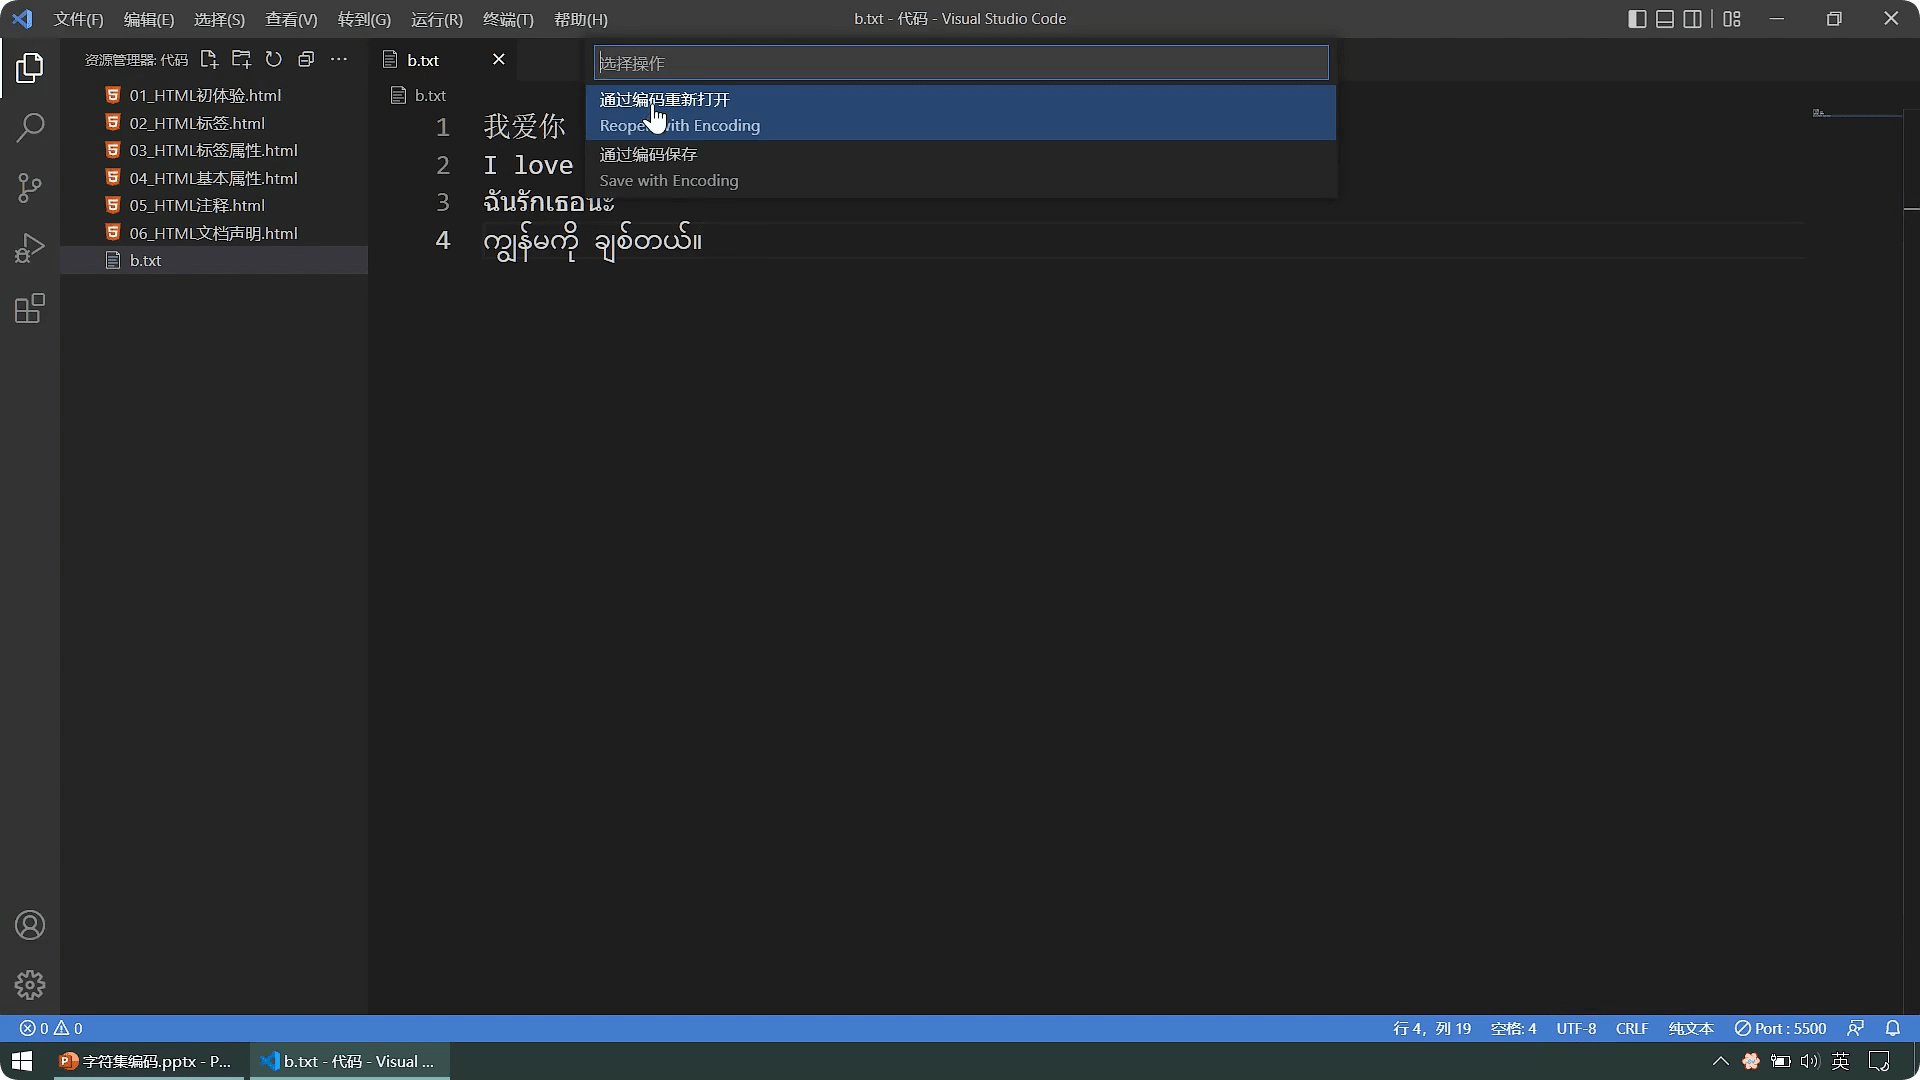1920x1080 pixels.
Task: Open the Search view in activity bar
Action: 30,128
